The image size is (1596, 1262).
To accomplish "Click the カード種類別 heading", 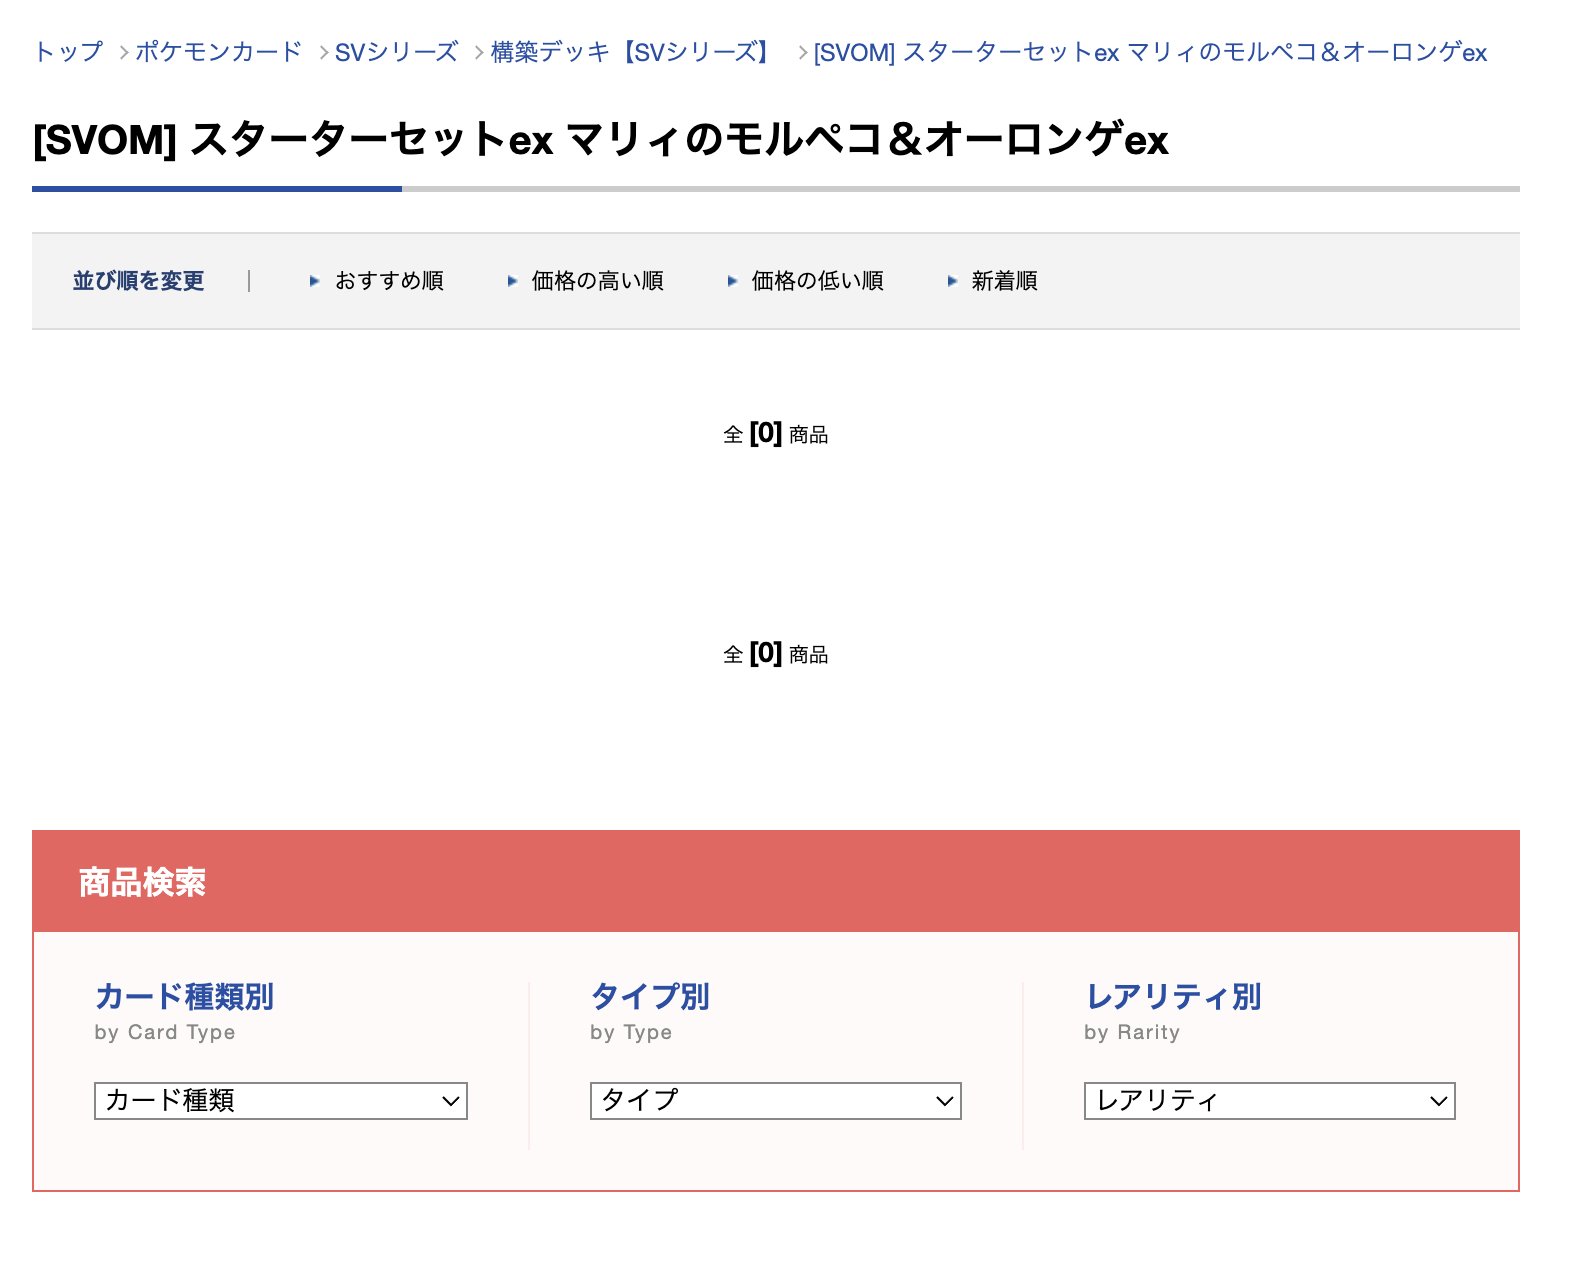I will click(184, 996).
